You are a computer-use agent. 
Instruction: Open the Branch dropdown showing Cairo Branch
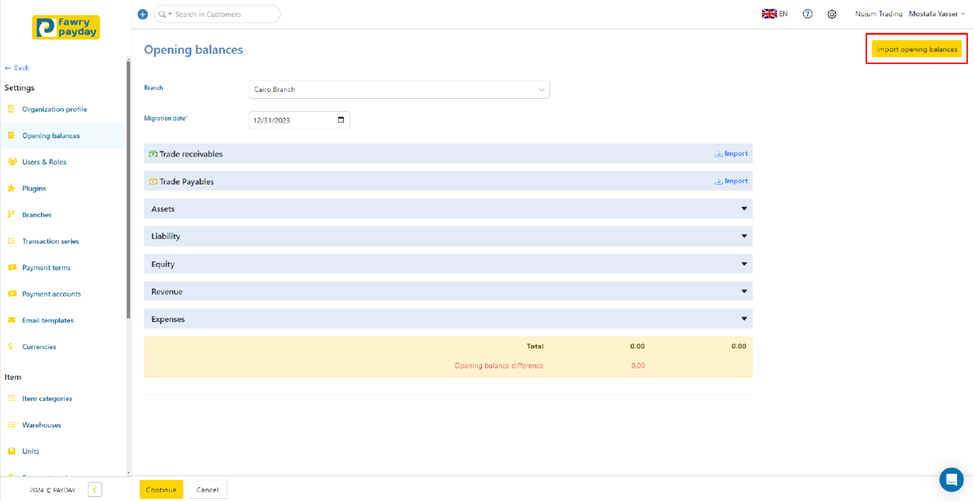click(399, 90)
